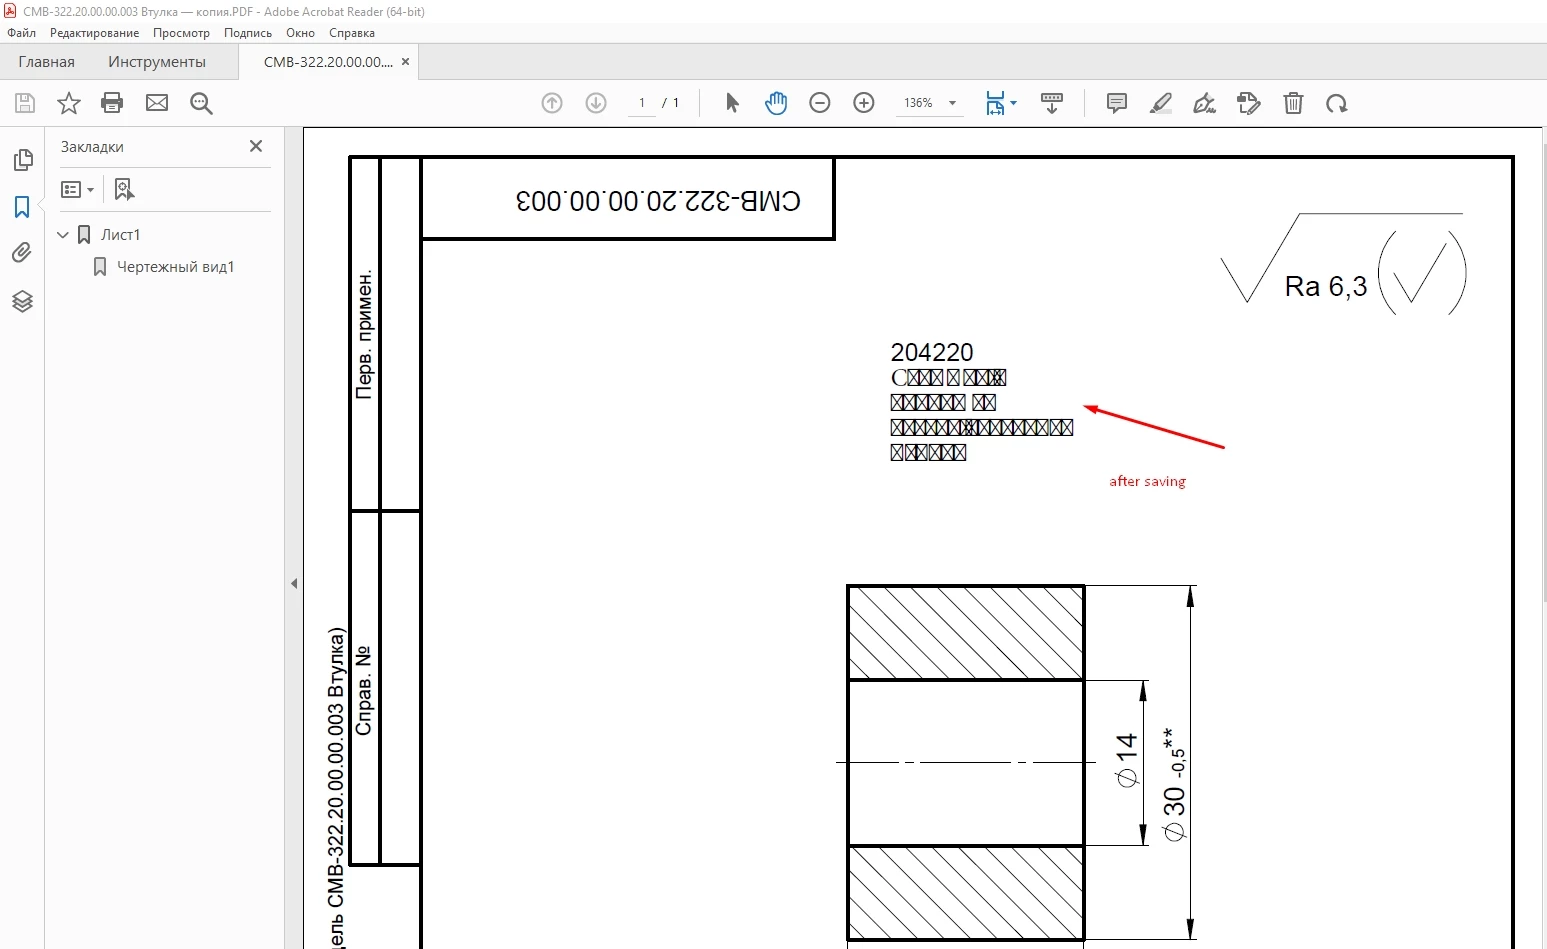Image resolution: width=1547 pixels, height=949 pixels.
Task: Zoom in with plus button
Action: [864, 103]
